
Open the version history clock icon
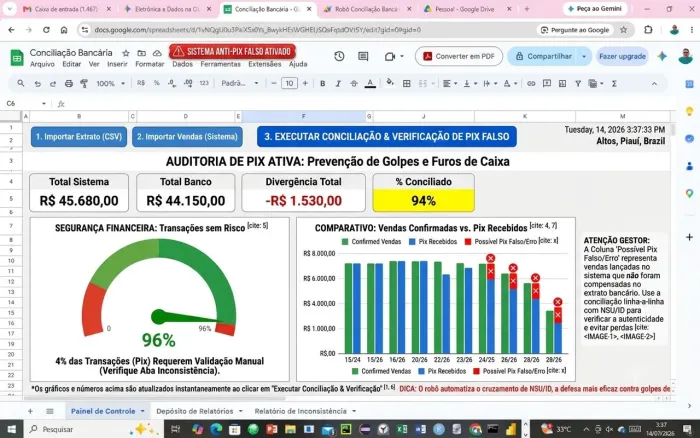click(339, 56)
